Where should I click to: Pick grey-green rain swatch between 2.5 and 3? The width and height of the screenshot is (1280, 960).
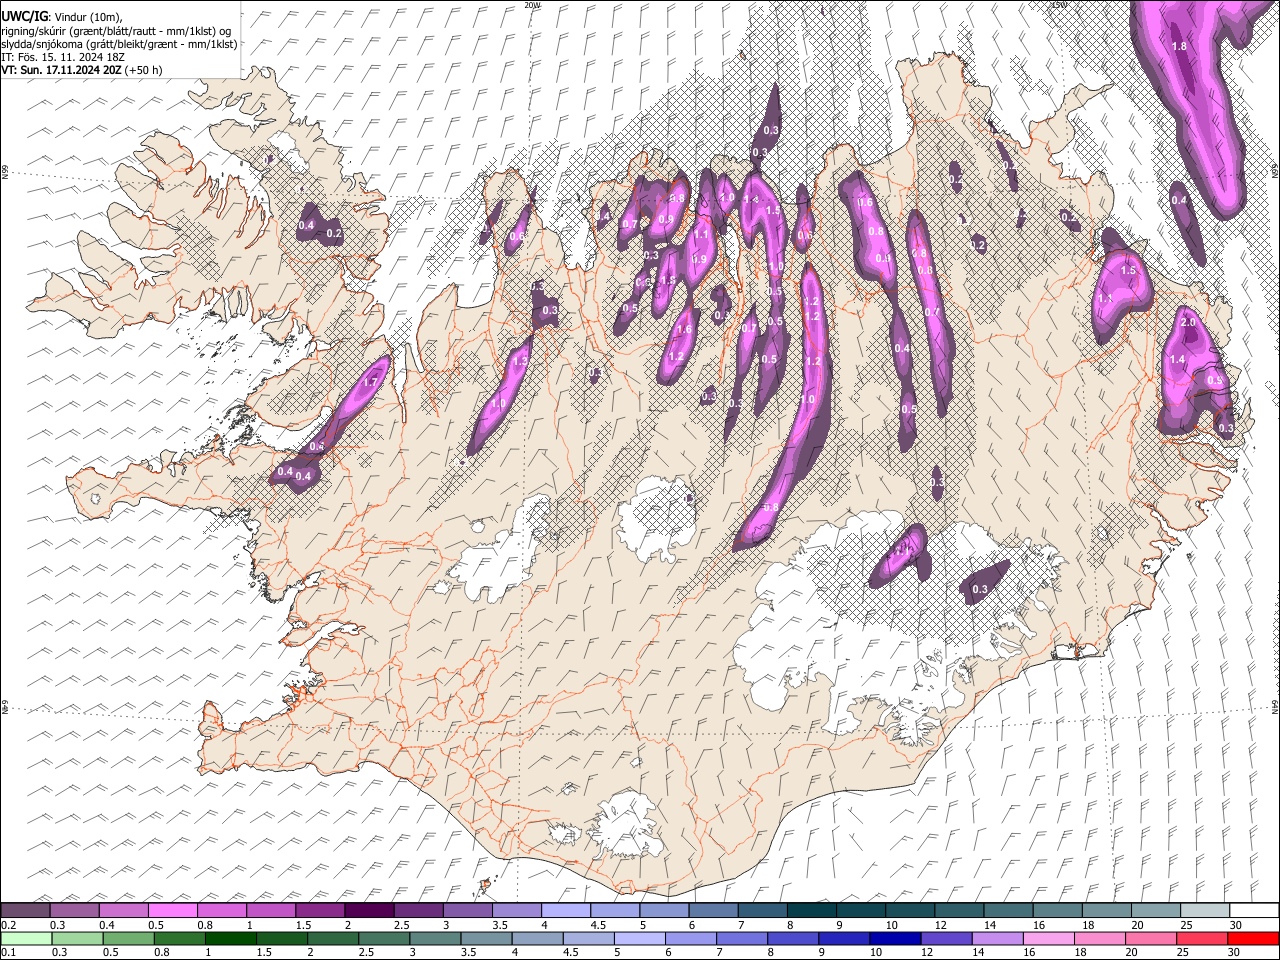(383, 938)
